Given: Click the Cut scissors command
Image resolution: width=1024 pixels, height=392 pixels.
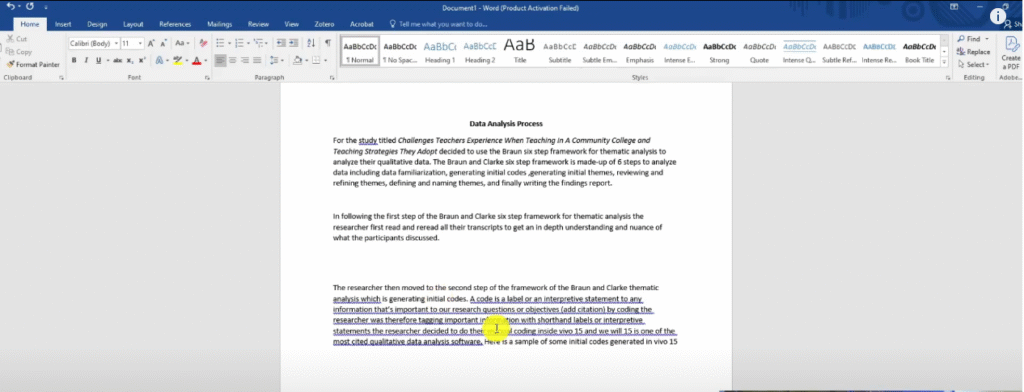Looking at the screenshot, I should [x=17, y=39].
